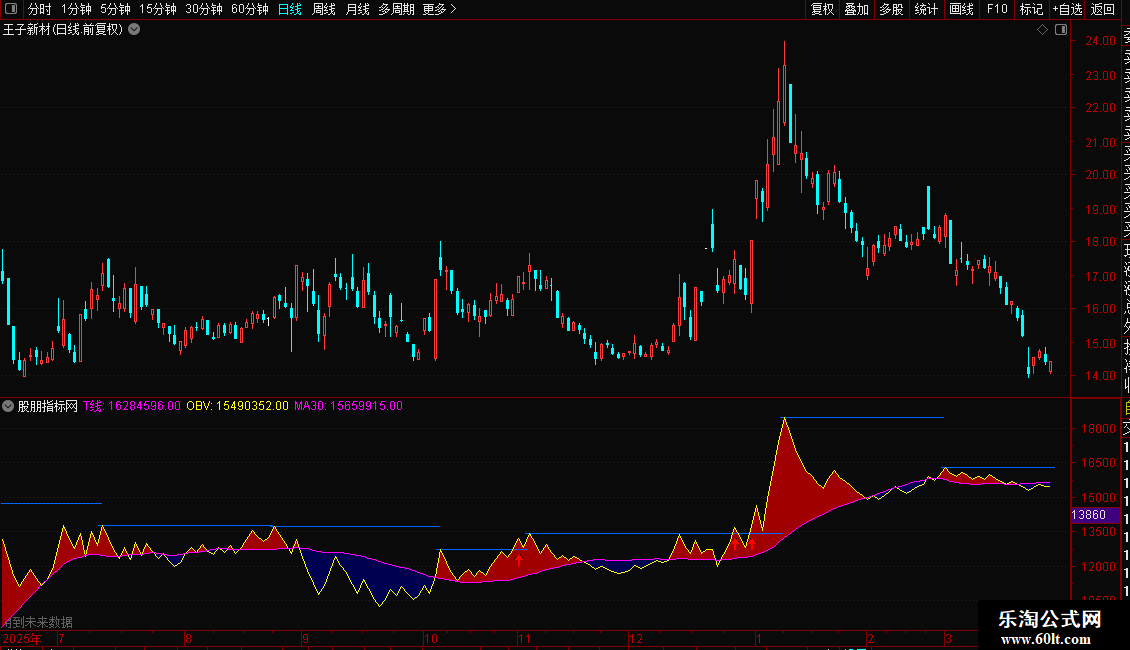Image resolution: width=1130 pixels, height=650 pixels.
Task: Click the 18000 indicator axis label
Action: click(1098, 428)
